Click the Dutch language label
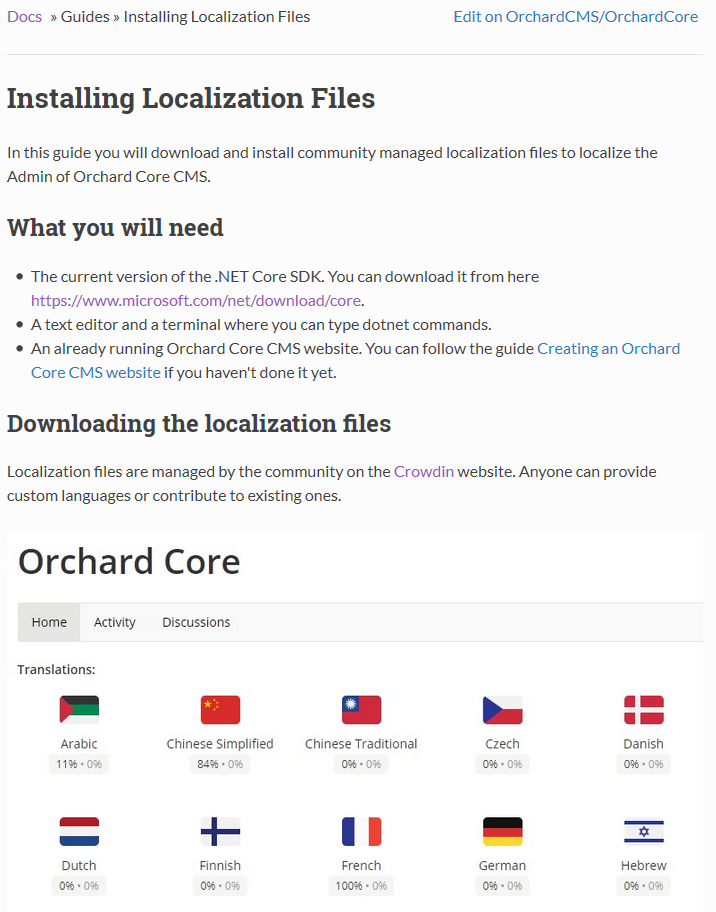The height and width of the screenshot is (912, 716). tap(79, 865)
